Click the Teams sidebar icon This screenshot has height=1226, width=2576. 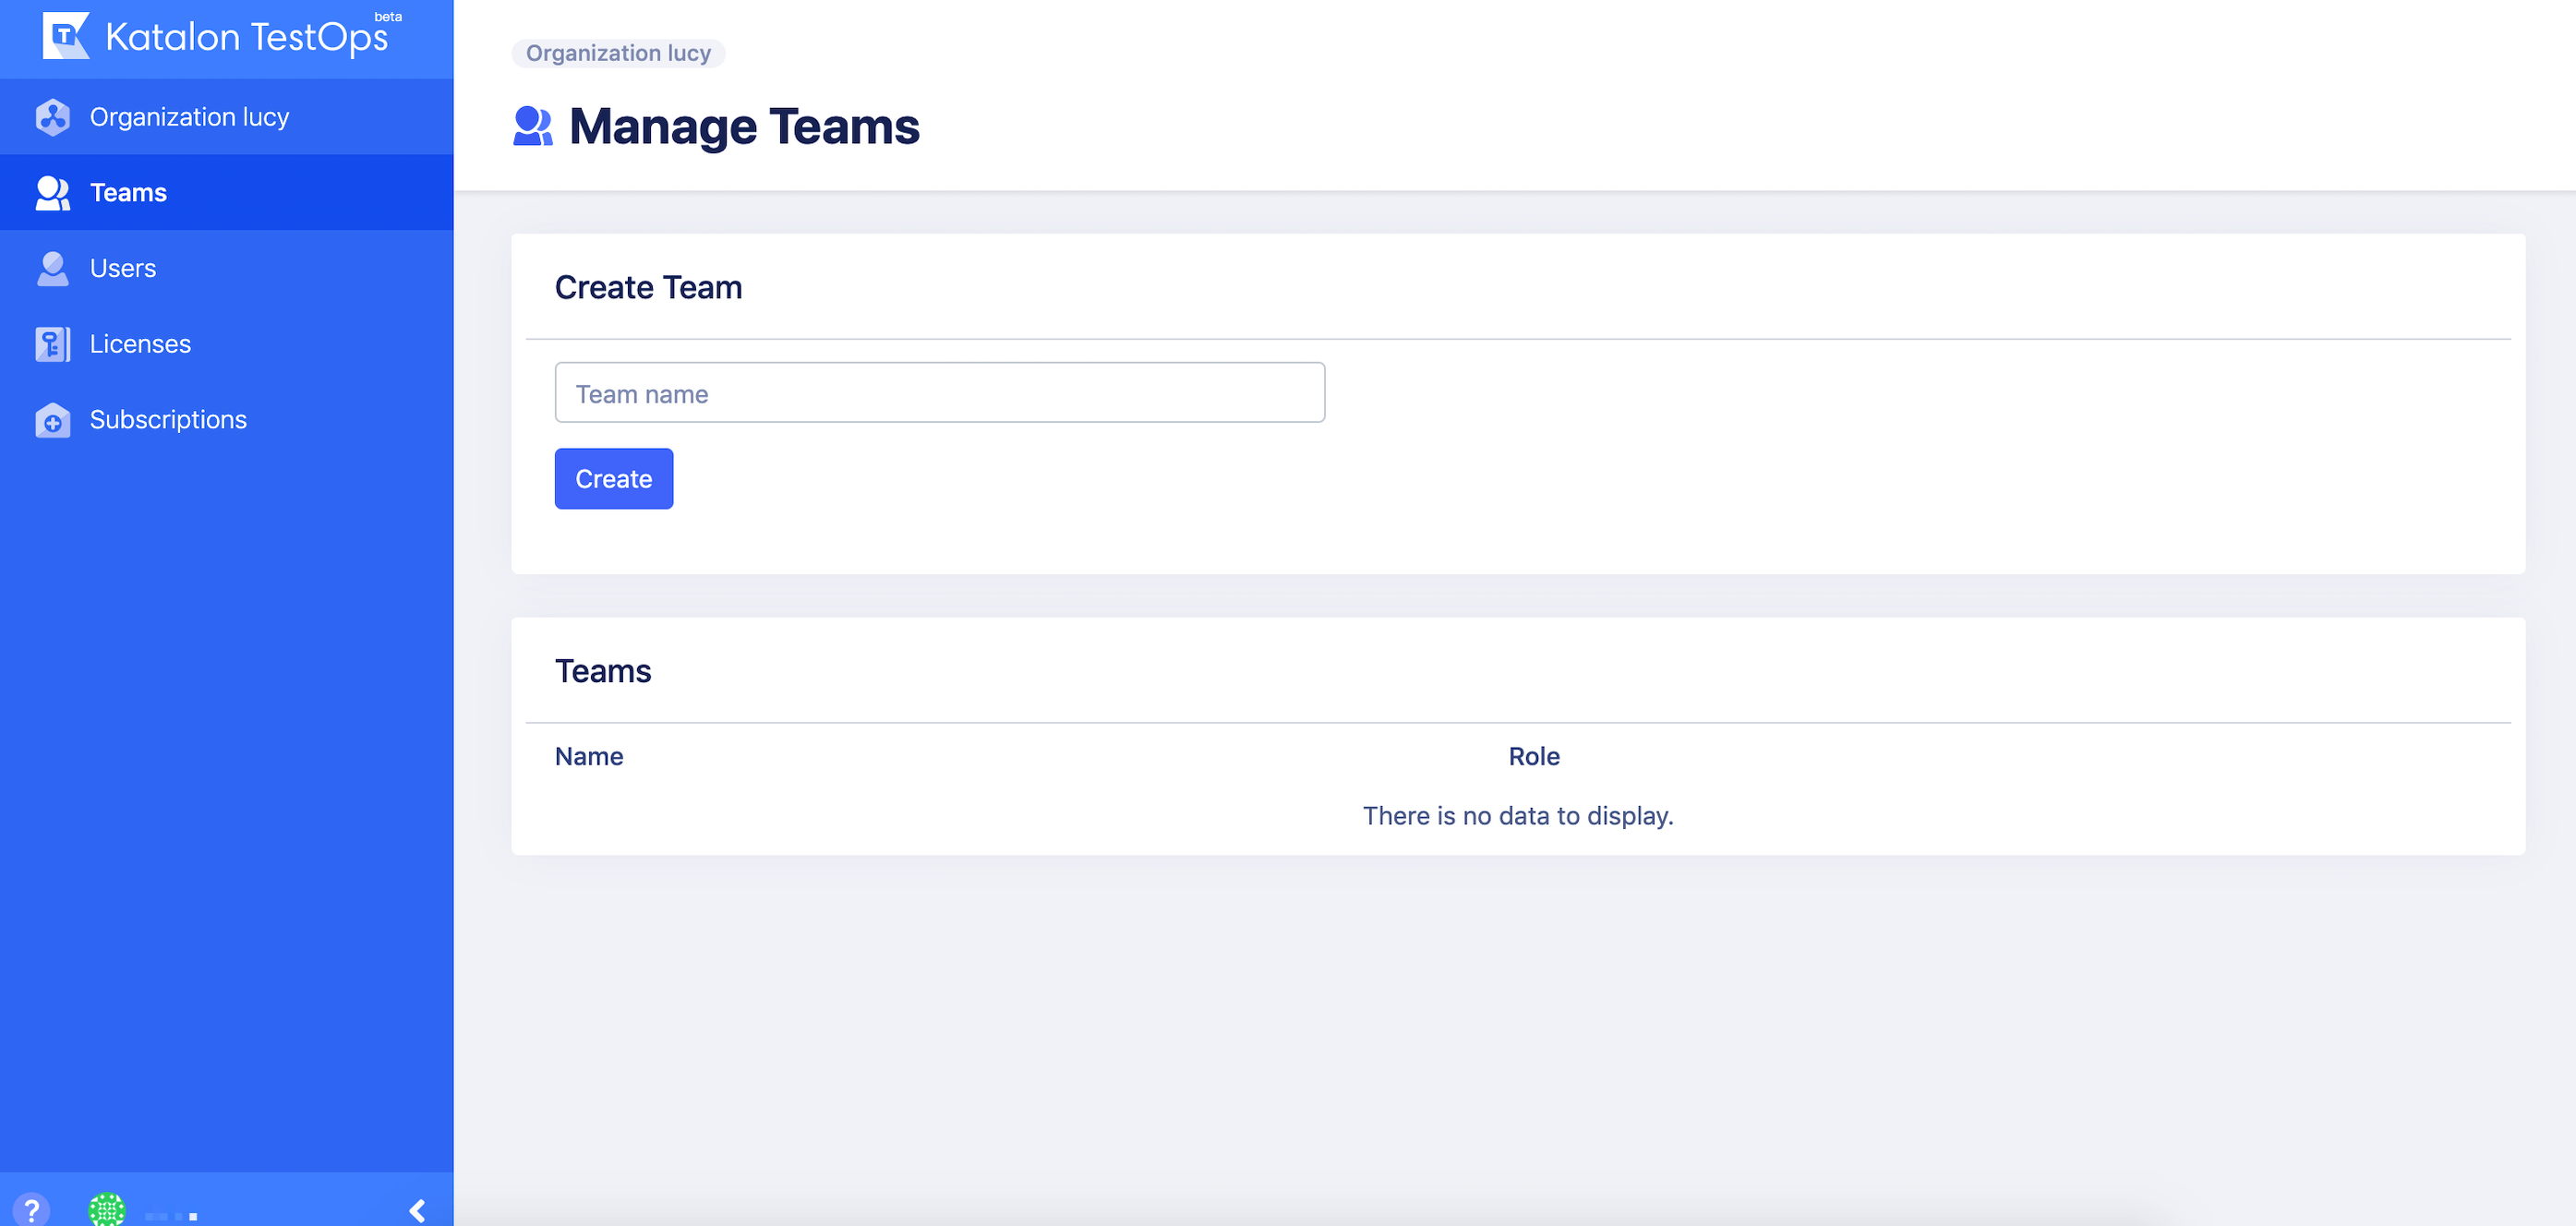pos(52,193)
